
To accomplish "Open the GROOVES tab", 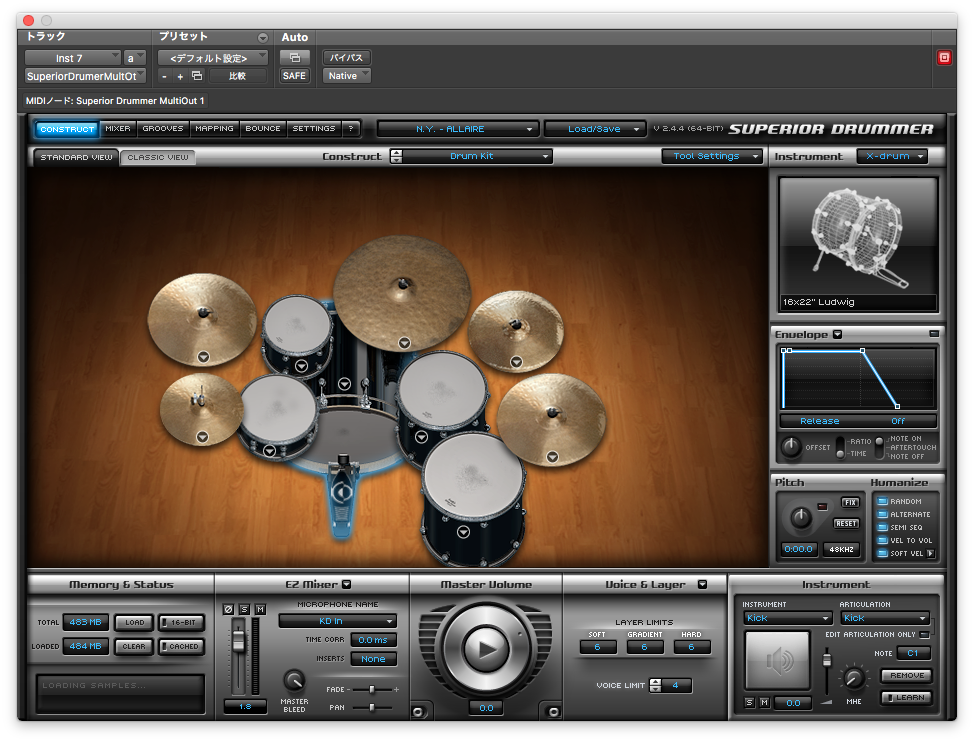I will [x=163, y=129].
